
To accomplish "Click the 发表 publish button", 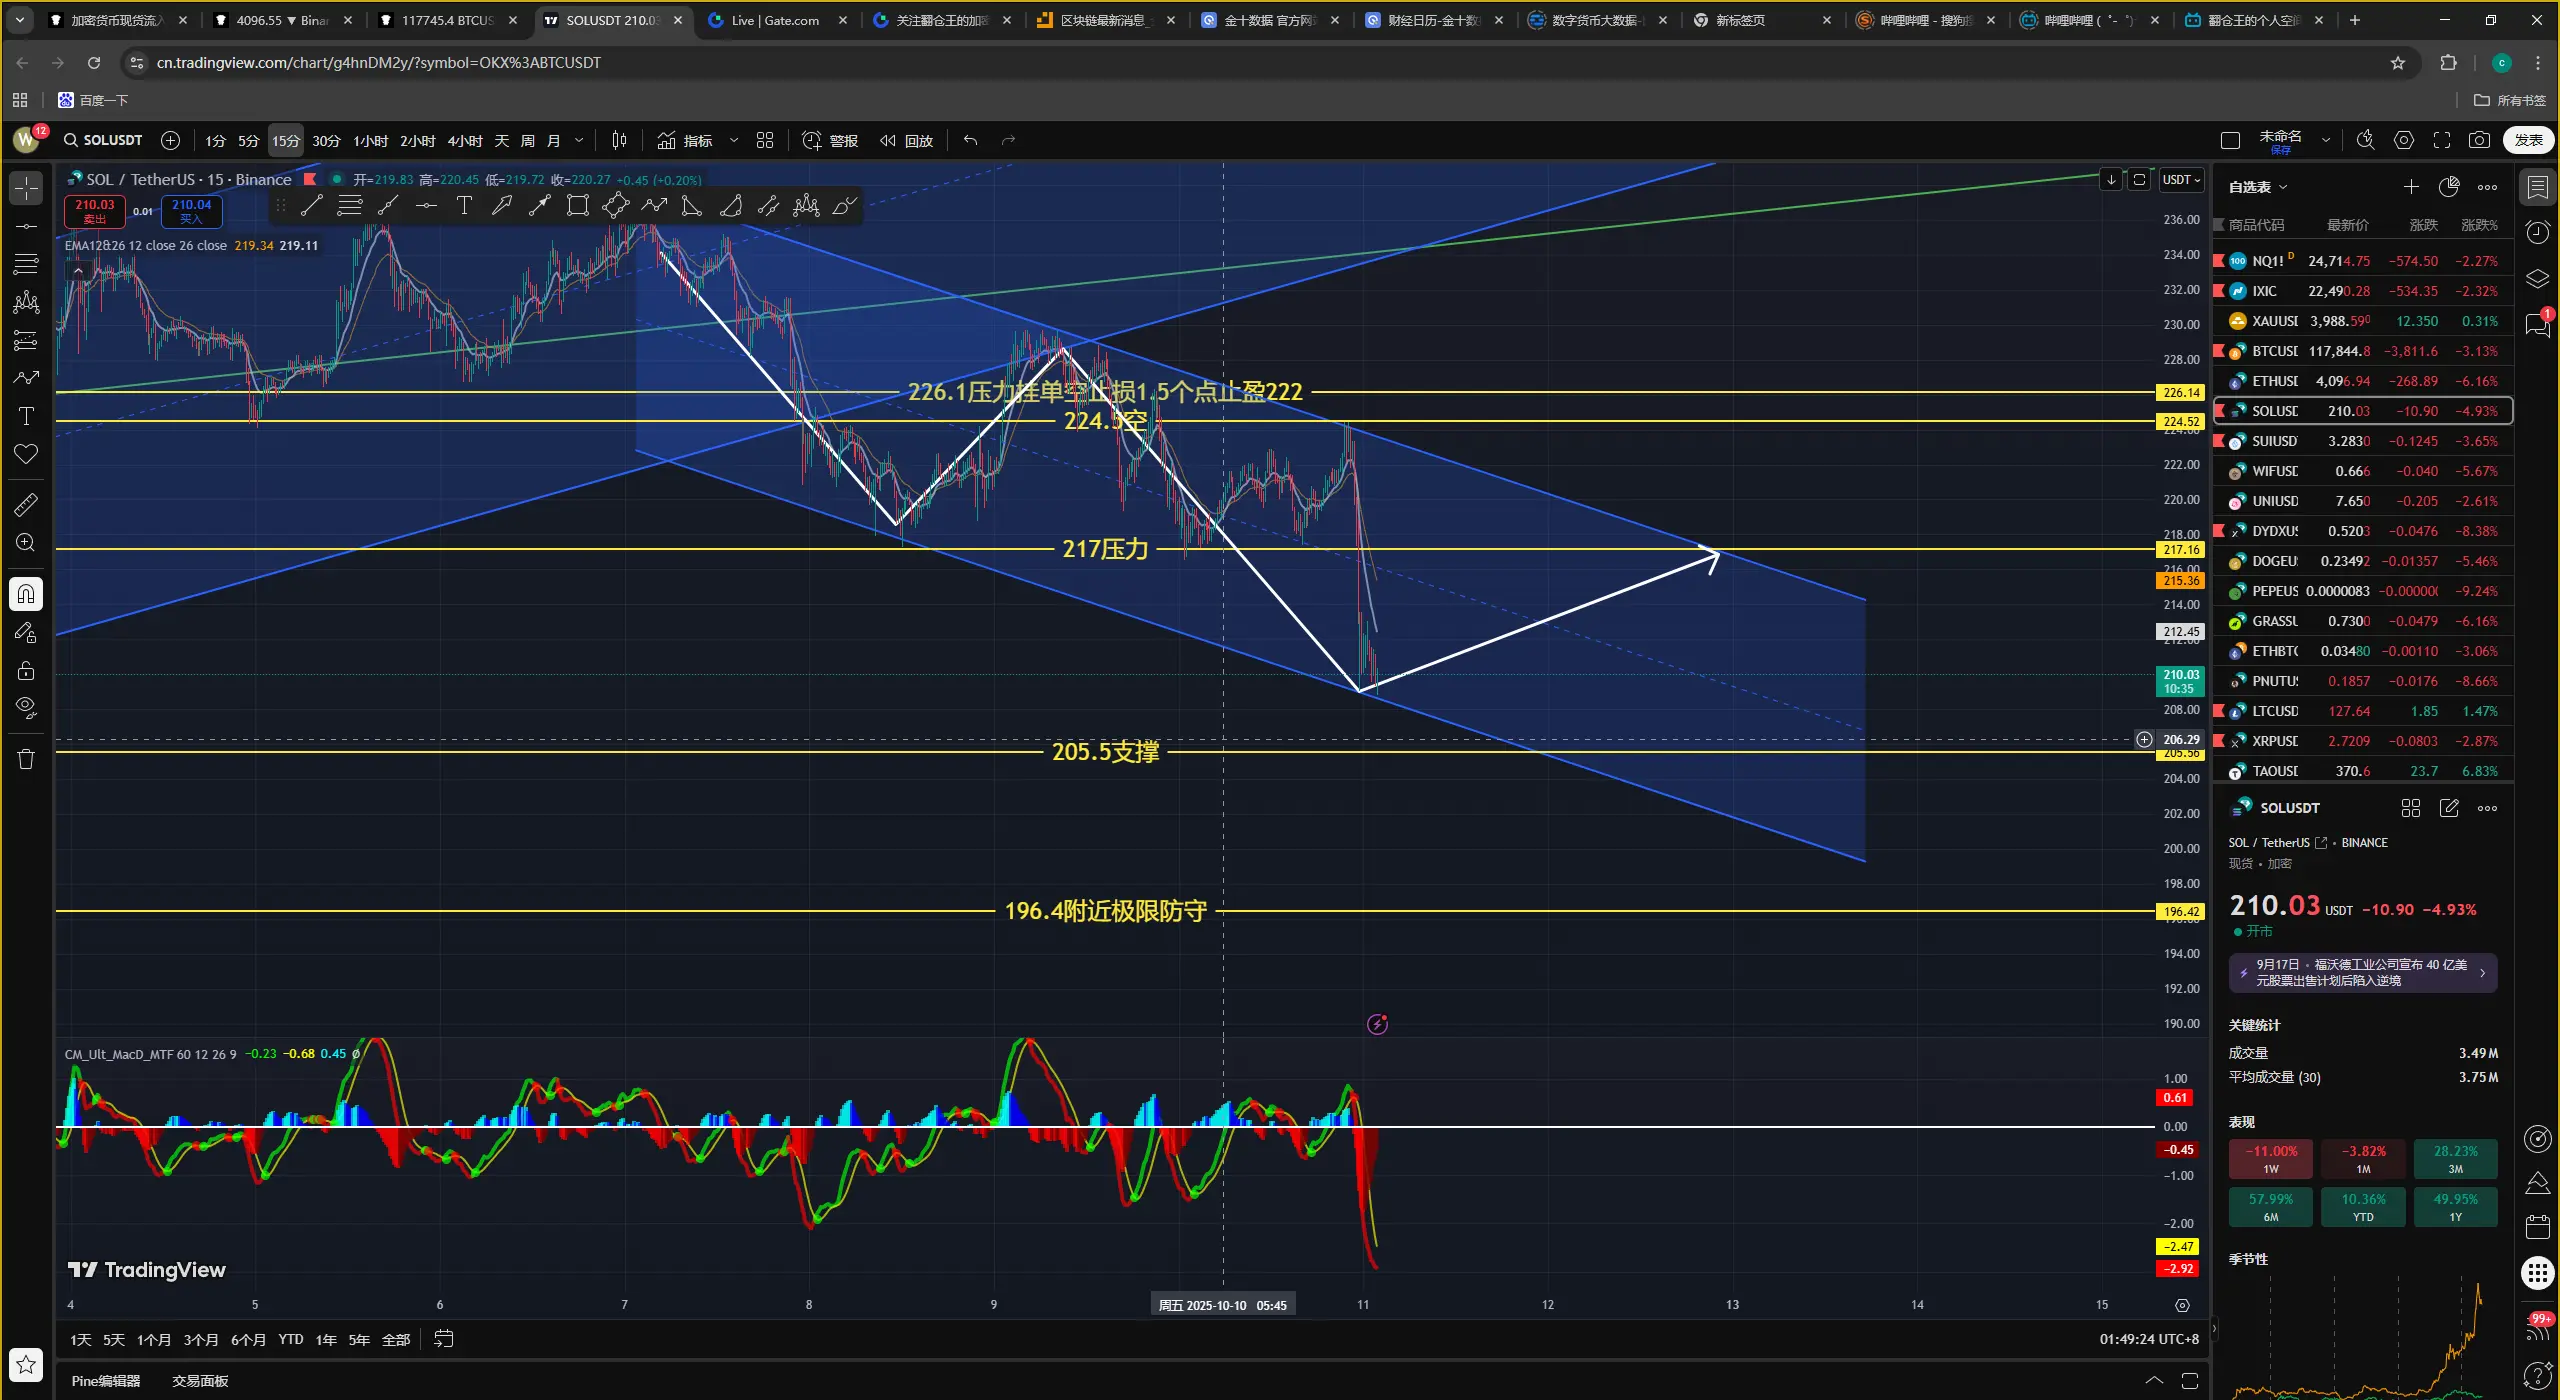I will coord(2528,141).
